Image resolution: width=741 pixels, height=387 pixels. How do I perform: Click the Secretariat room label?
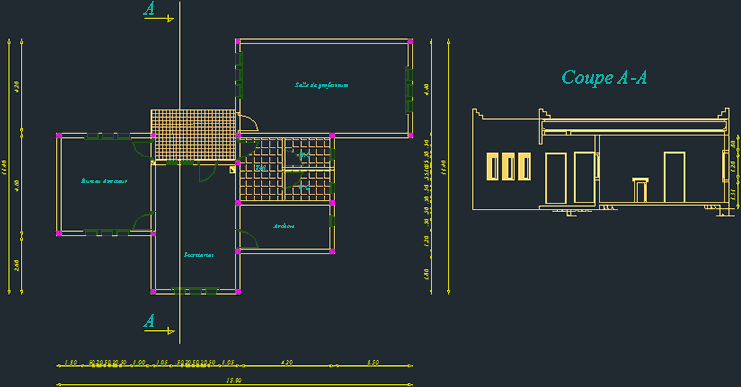[198, 255]
